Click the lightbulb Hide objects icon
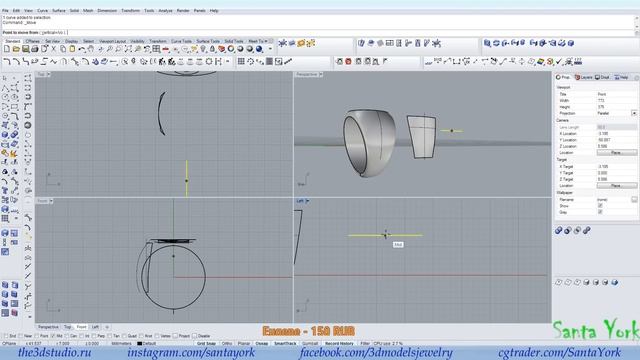Viewport: 640px width, 360px height. tap(203, 49)
